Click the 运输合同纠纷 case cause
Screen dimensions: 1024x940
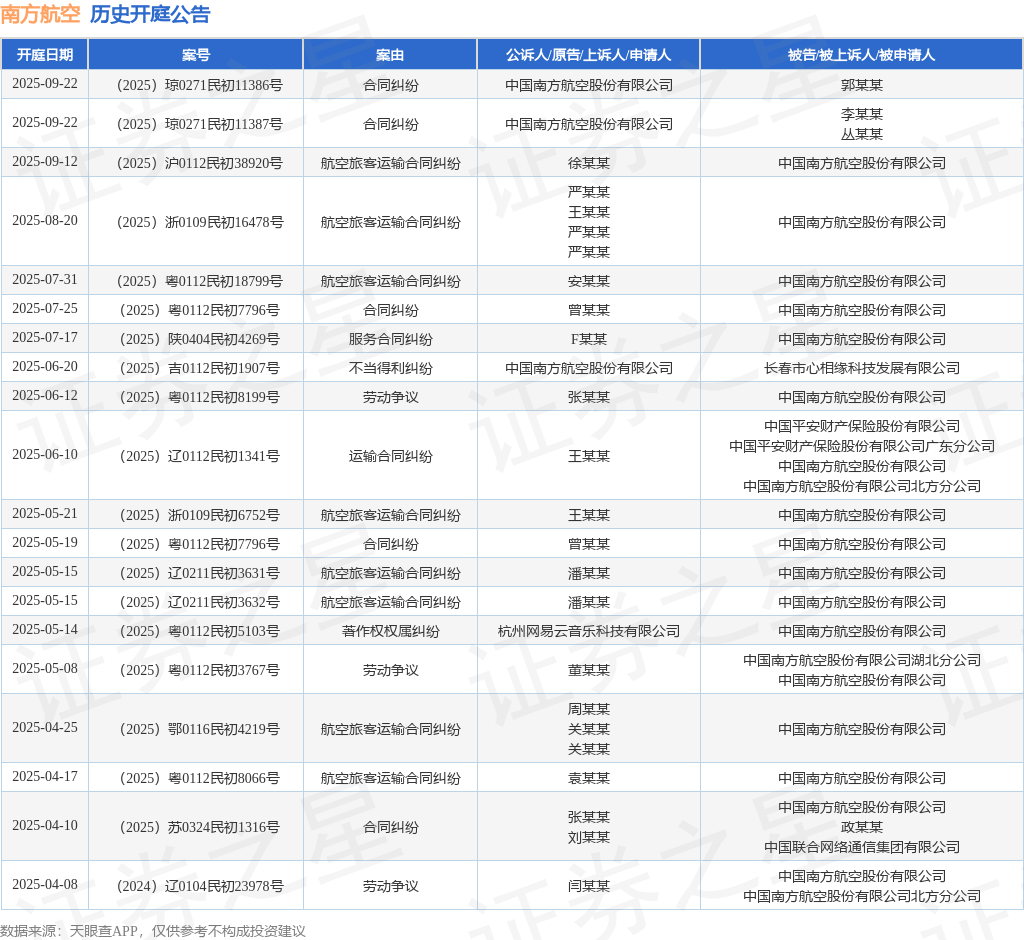(x=391, y=456)
